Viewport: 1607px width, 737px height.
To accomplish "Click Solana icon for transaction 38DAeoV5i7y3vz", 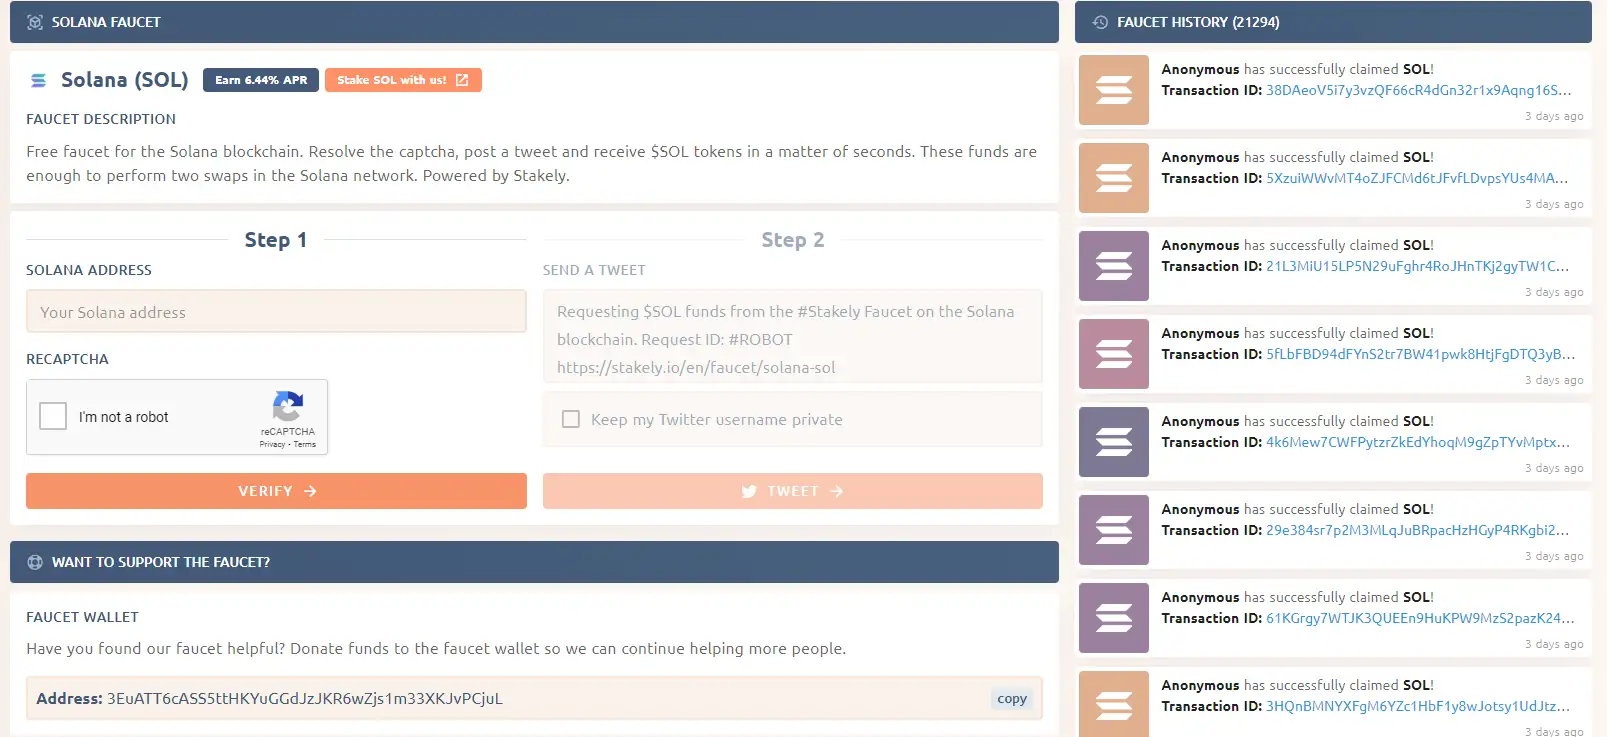I will 1114,90.
